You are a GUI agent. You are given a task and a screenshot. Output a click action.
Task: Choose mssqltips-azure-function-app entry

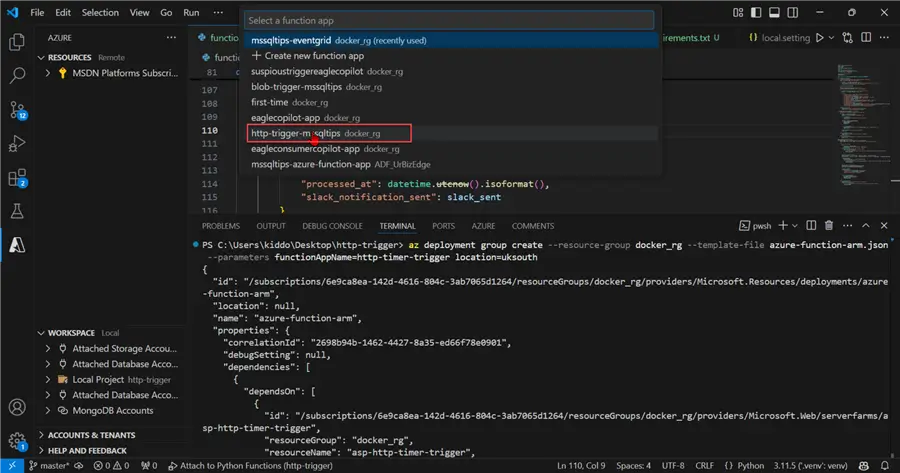[451, 164]
